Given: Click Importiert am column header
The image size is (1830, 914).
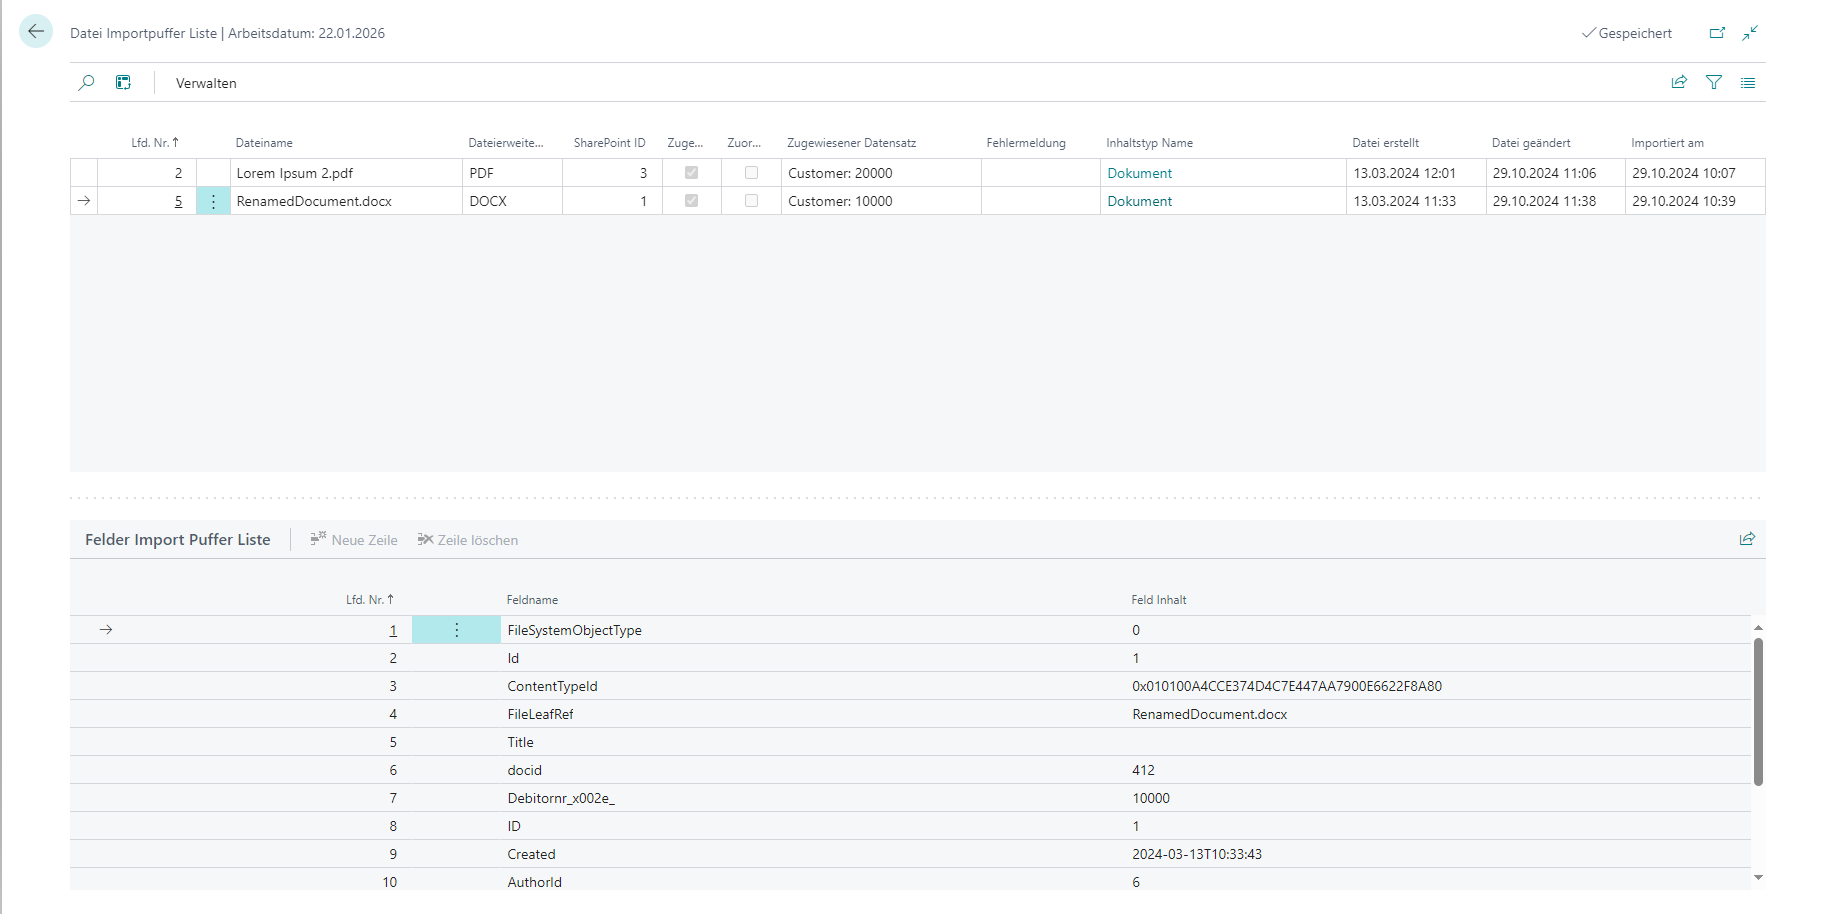Looking at the screenshot, I should (1667, 143).
